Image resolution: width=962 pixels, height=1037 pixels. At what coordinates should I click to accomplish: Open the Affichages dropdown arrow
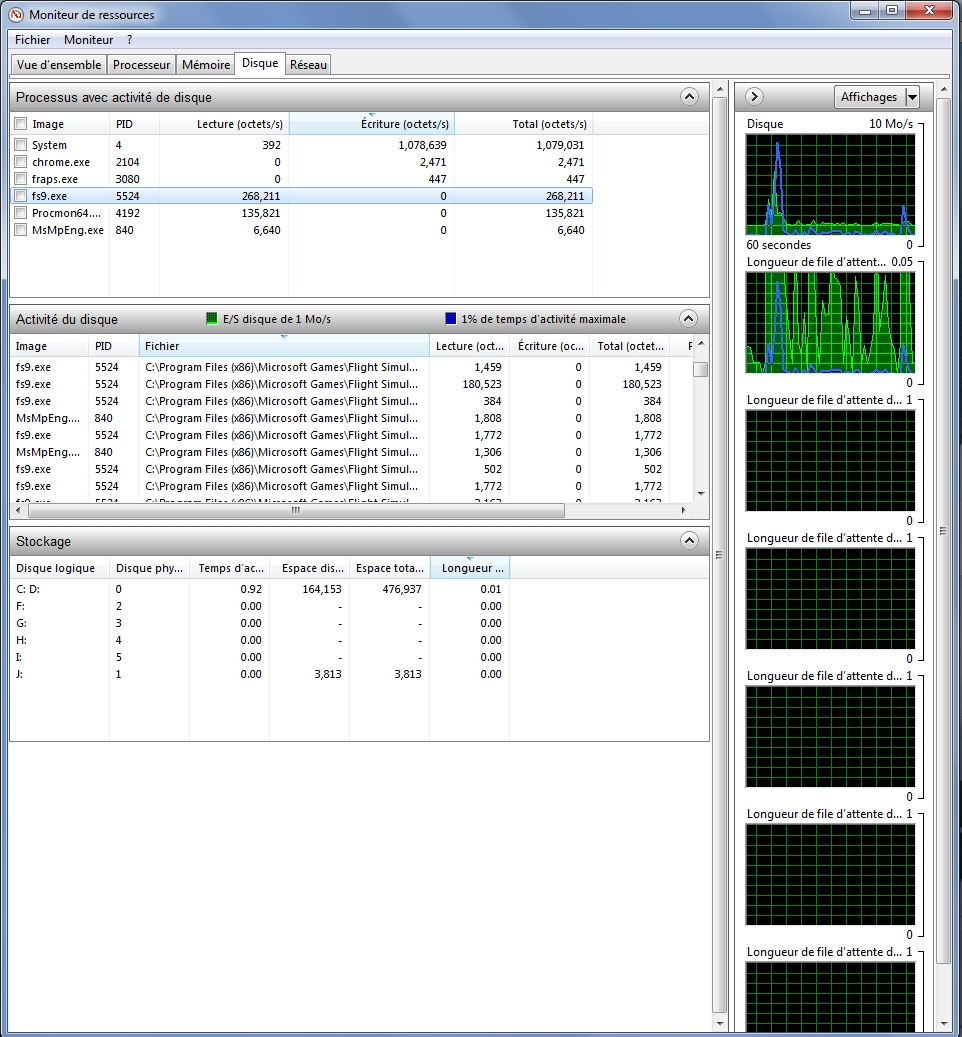912,97
